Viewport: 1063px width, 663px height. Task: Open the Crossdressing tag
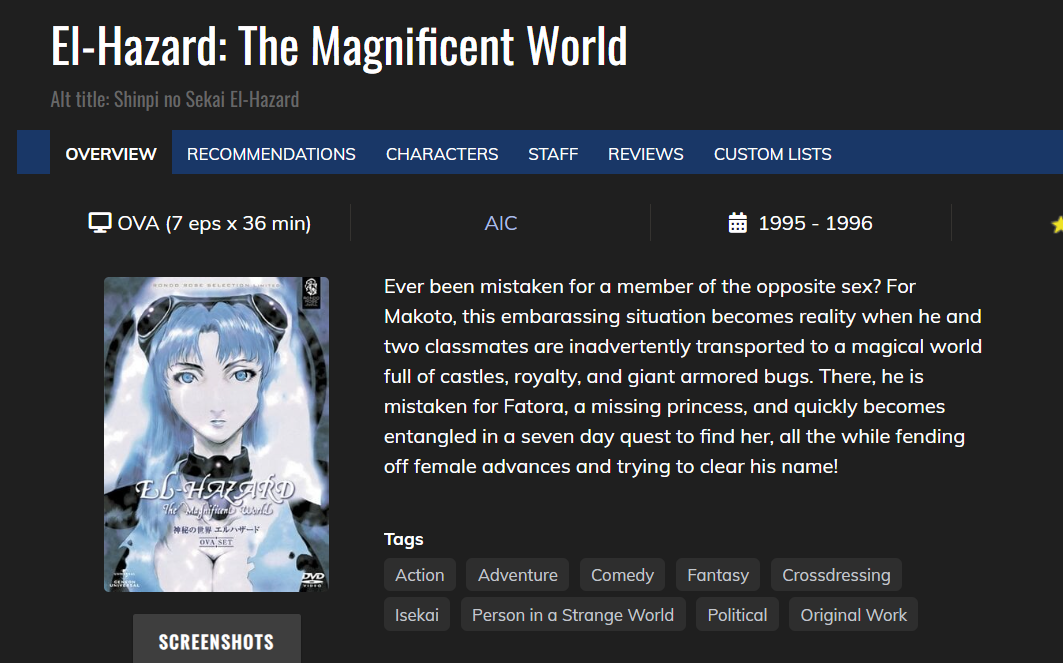pyautogui.click(x=836, y=575)
